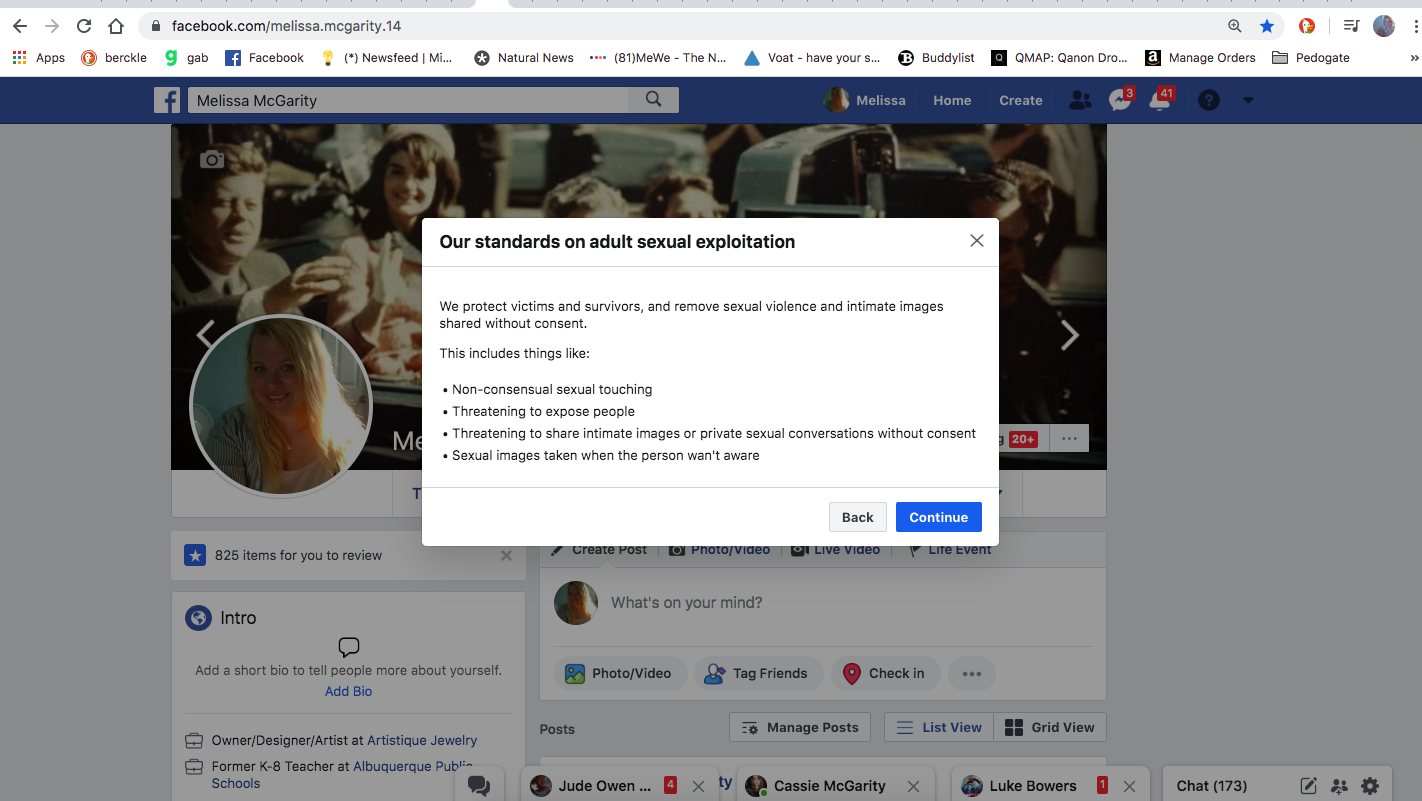This screenshot has height=801, width=1422.
Task: Open the media control playlist icon
Action: pyautogui.click(x=1351, y=26)
